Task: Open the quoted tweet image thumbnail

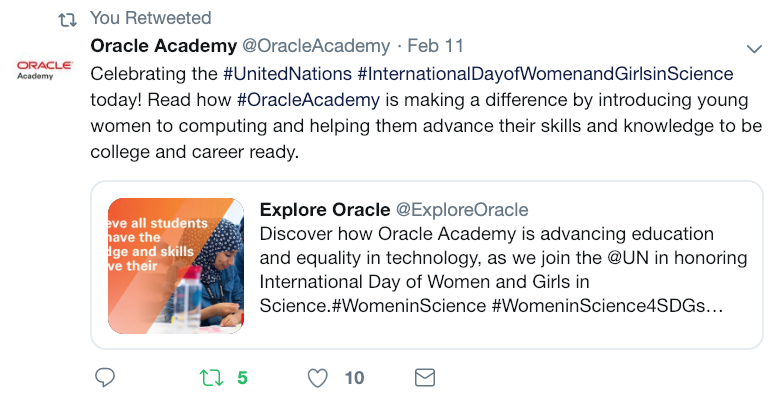Action: 176,265
